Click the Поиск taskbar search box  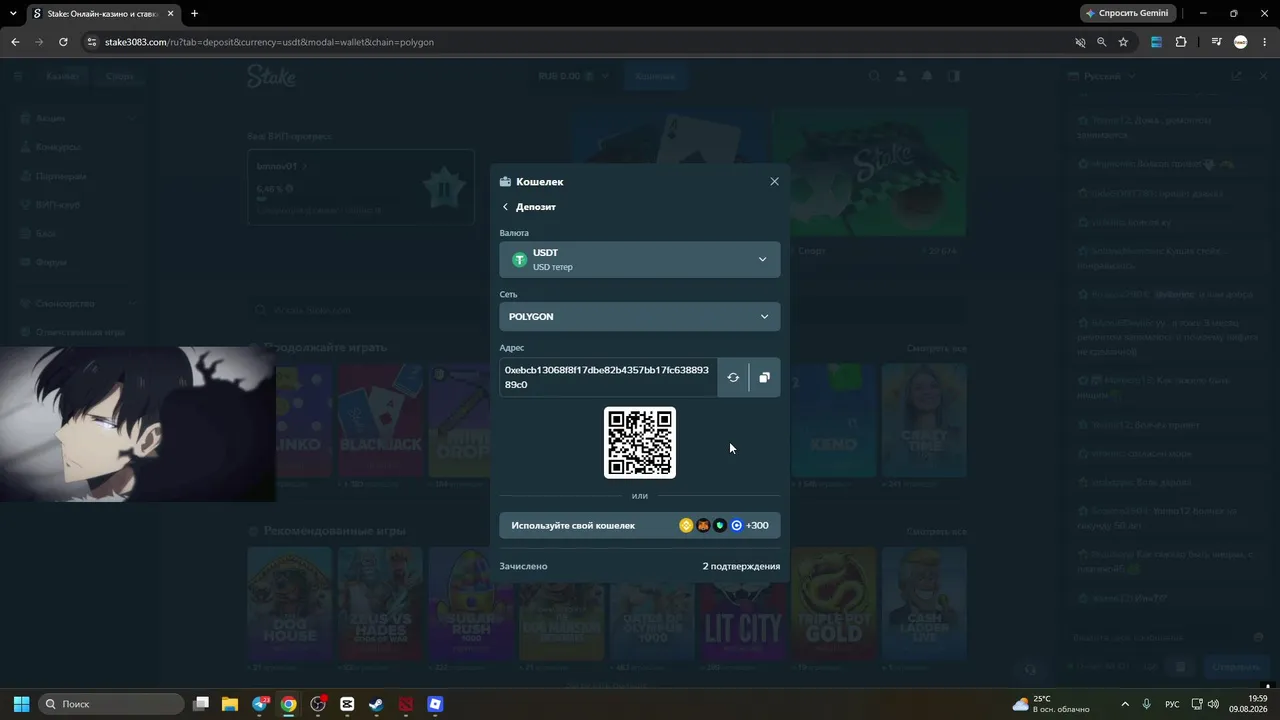(x=112, y=704)
